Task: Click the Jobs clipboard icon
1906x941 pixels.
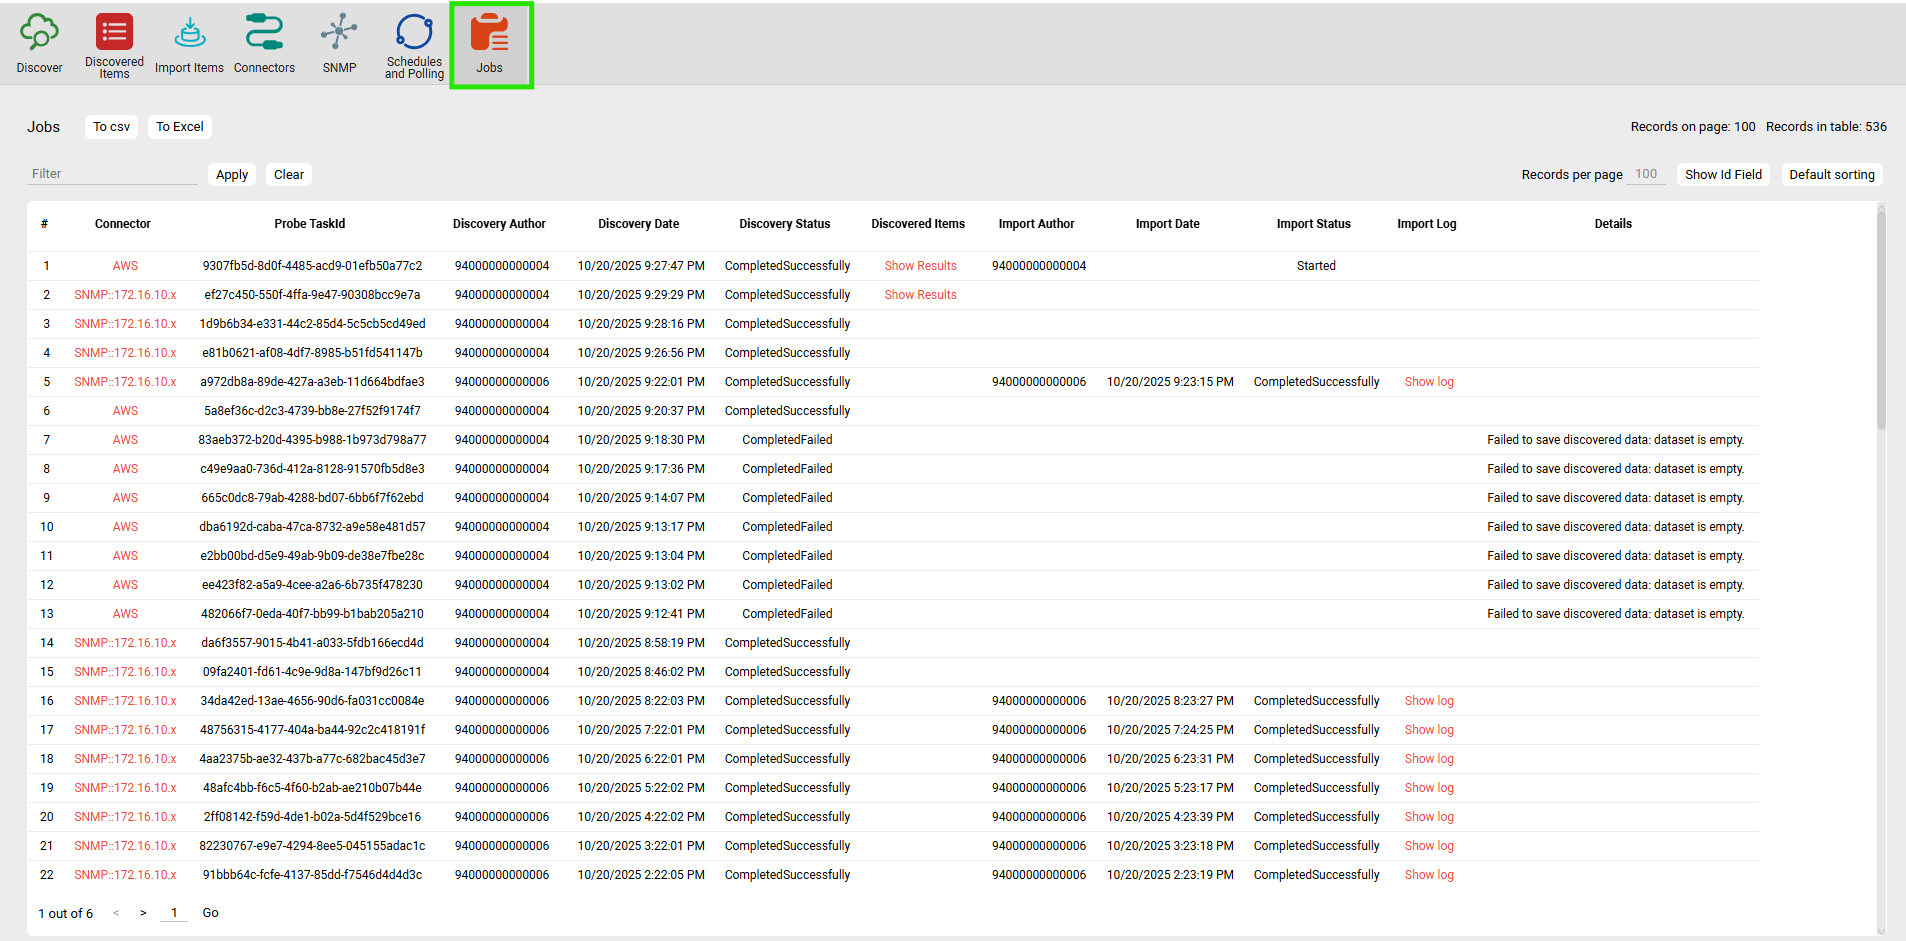Action: pos(490,33)
